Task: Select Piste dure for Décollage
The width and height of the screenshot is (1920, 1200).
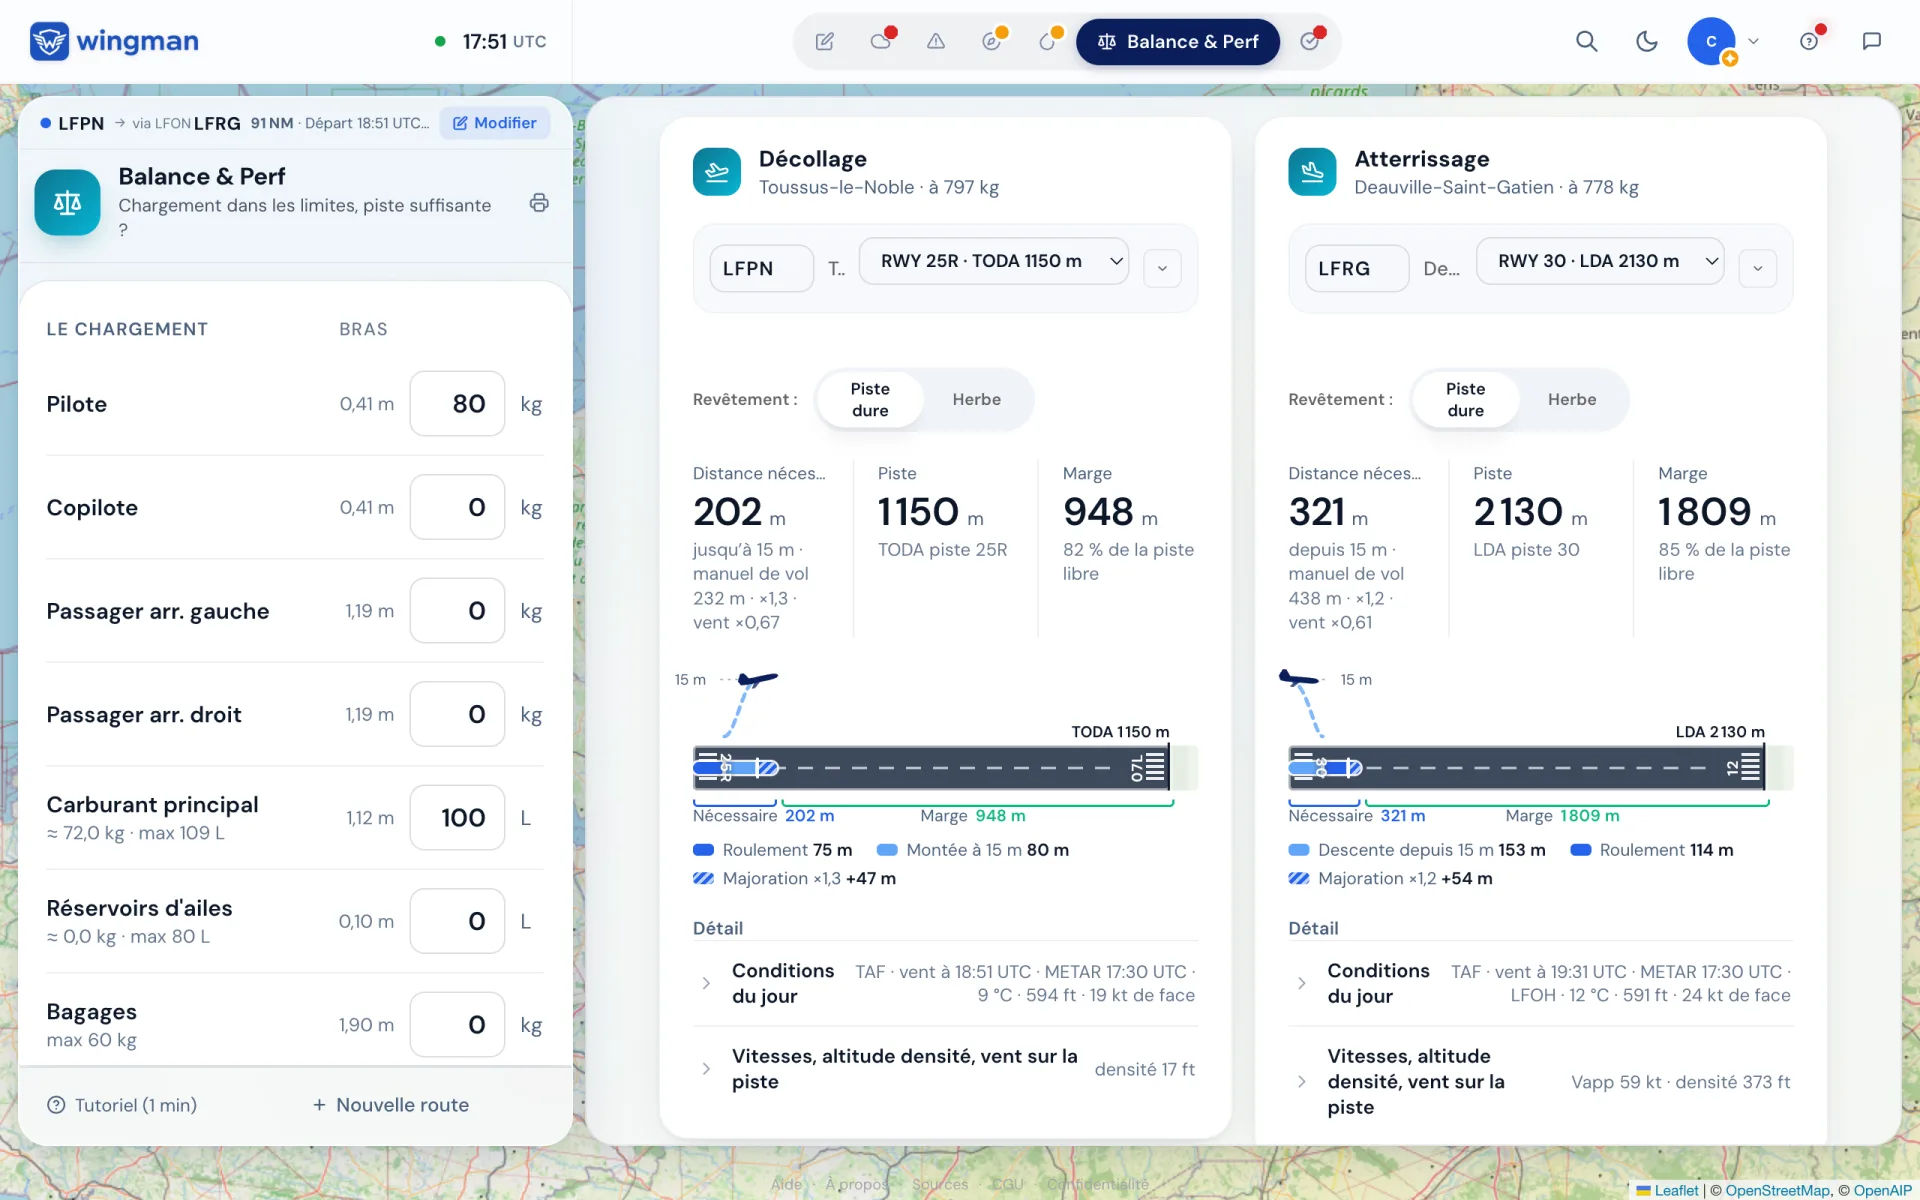Action: [870, 400]
